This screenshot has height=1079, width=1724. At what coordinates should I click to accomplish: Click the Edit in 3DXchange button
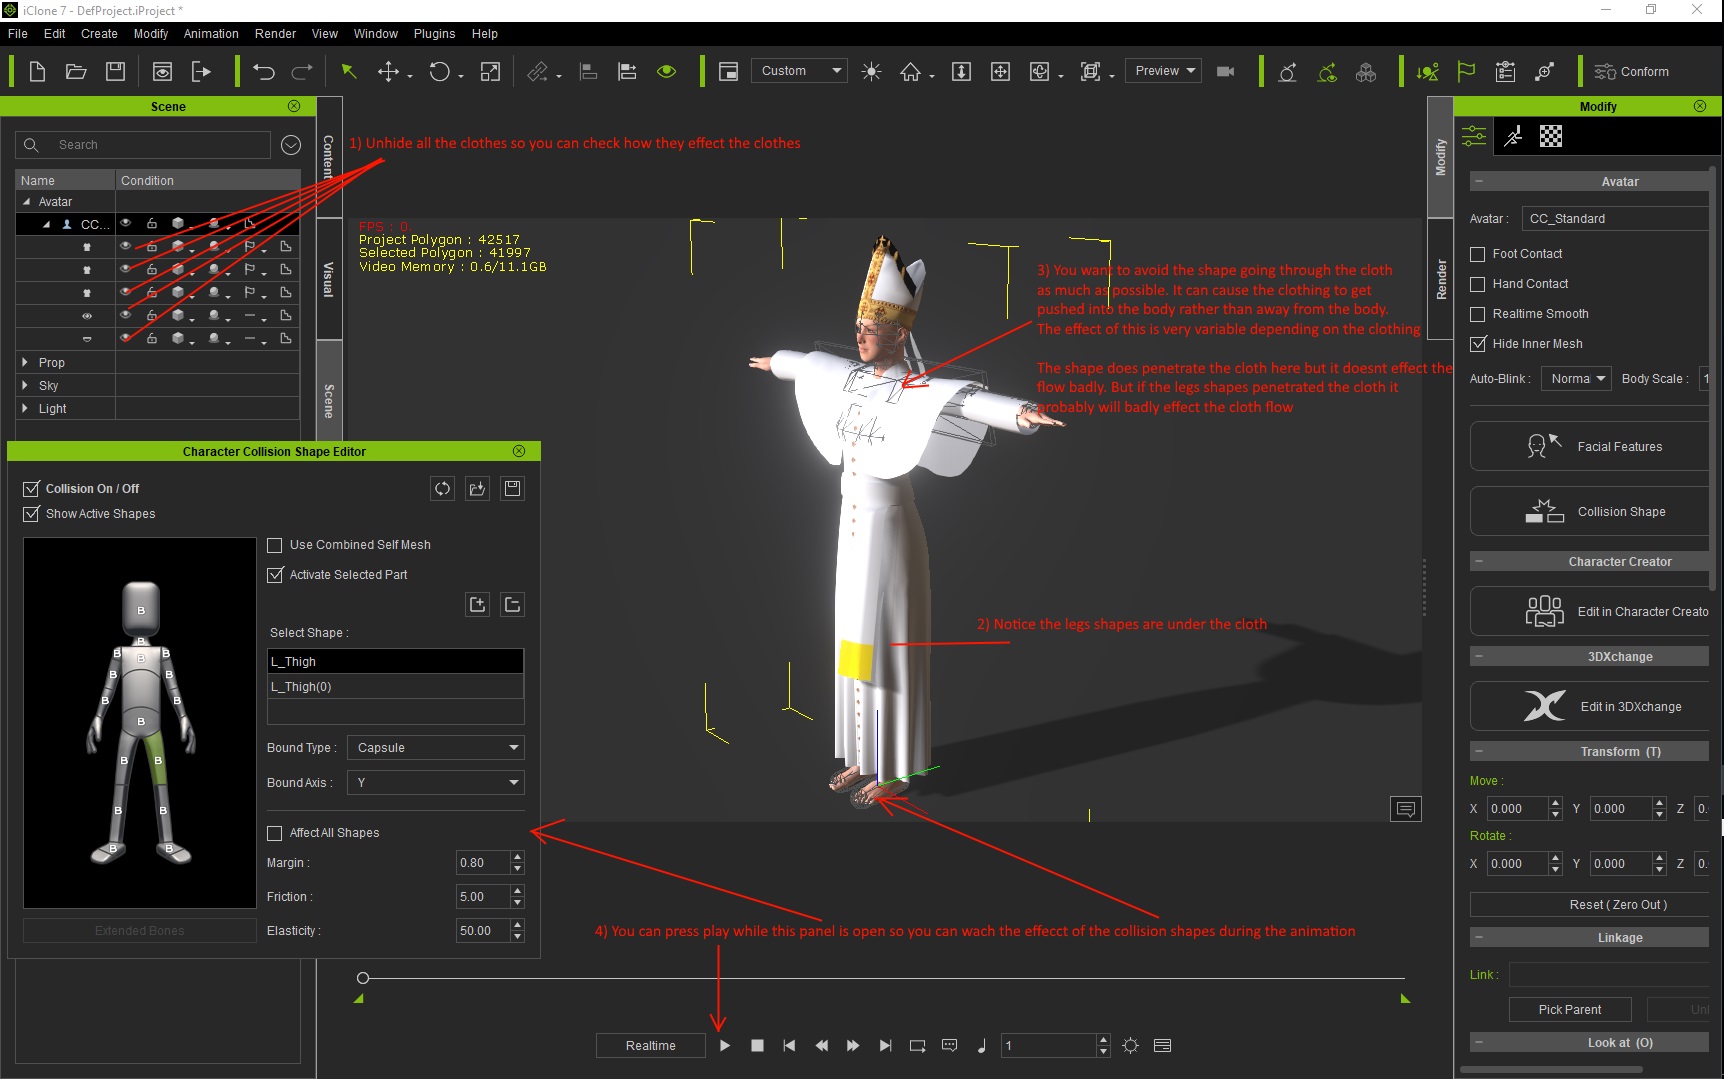tap(1590, 706)
